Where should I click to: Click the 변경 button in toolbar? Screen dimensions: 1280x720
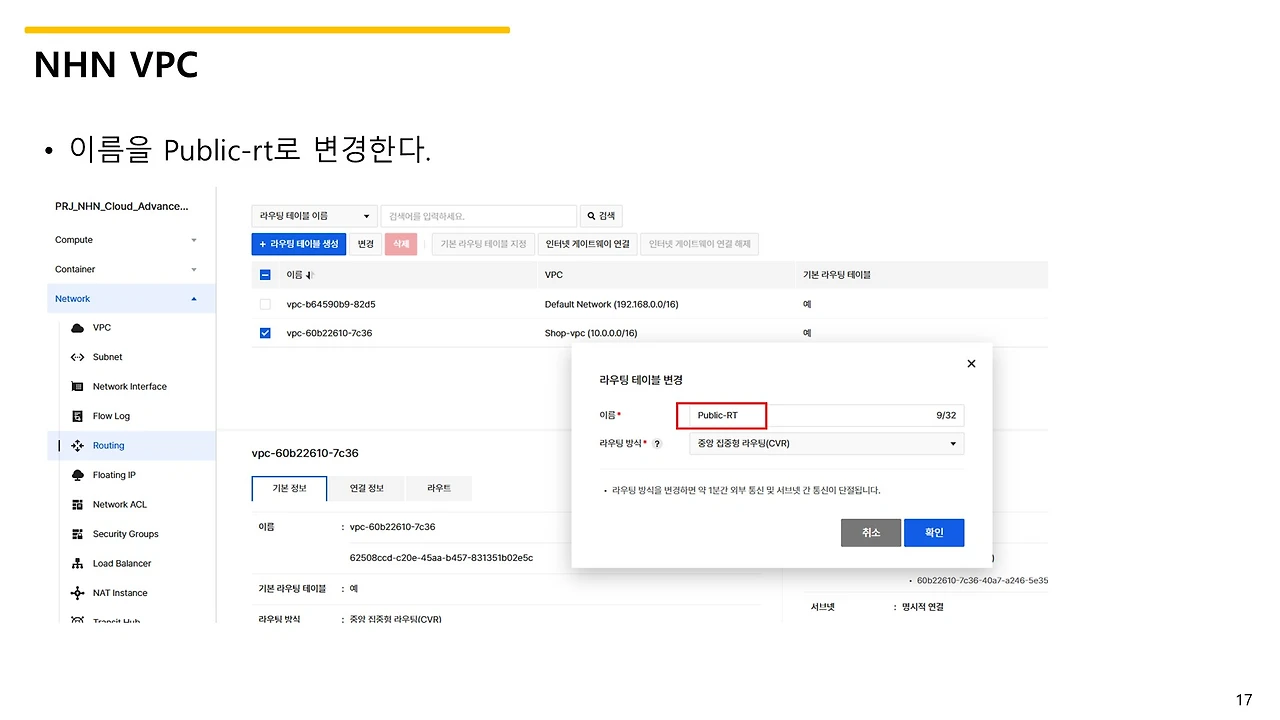(366, 244)
